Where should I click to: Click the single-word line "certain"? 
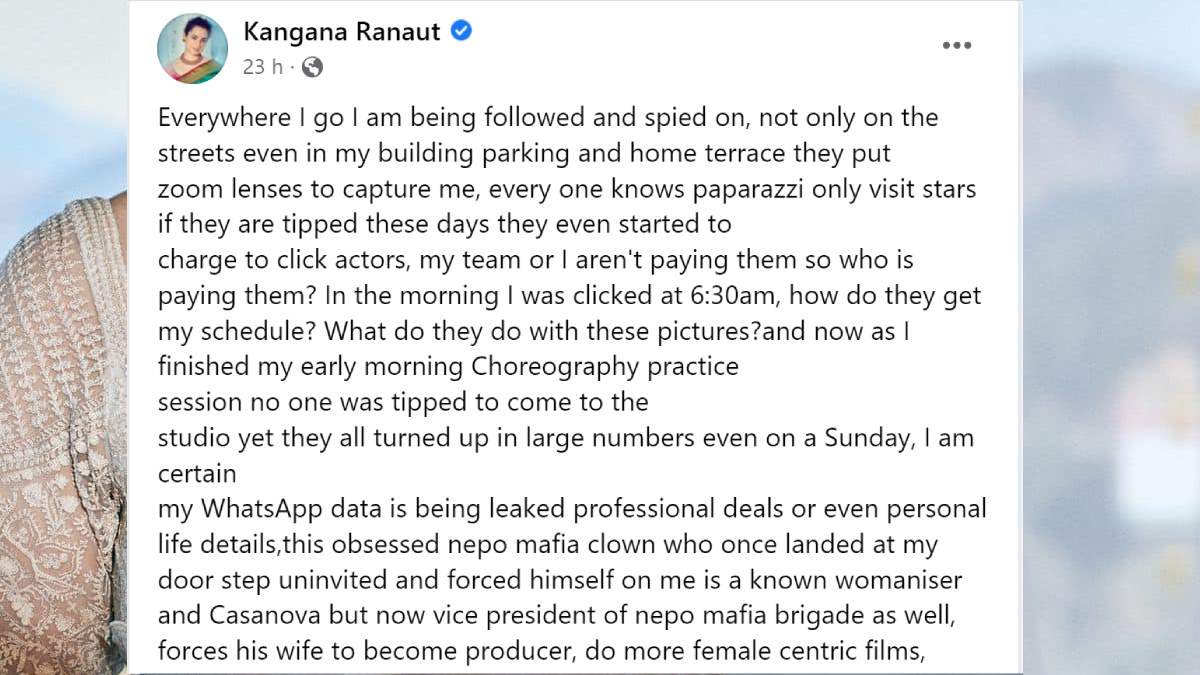[197, 471]
